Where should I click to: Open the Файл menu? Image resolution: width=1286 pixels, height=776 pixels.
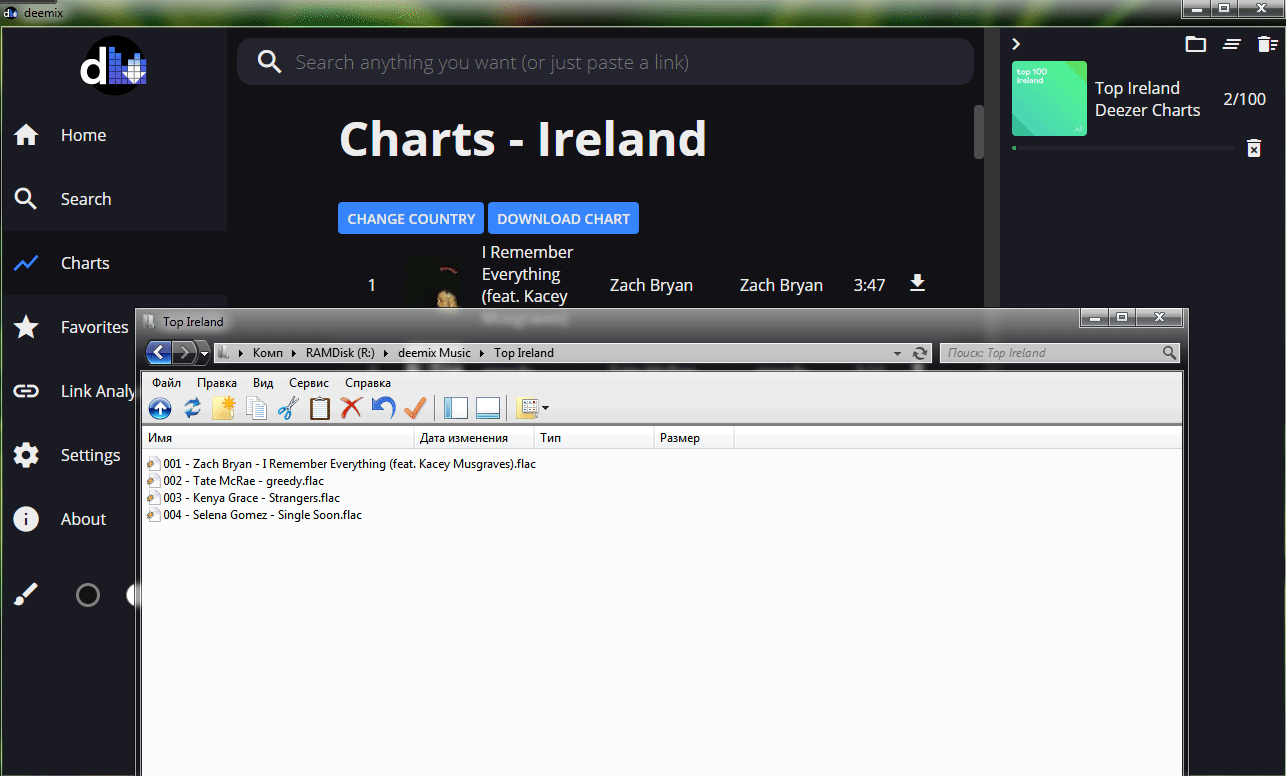(x=167, y=383)
